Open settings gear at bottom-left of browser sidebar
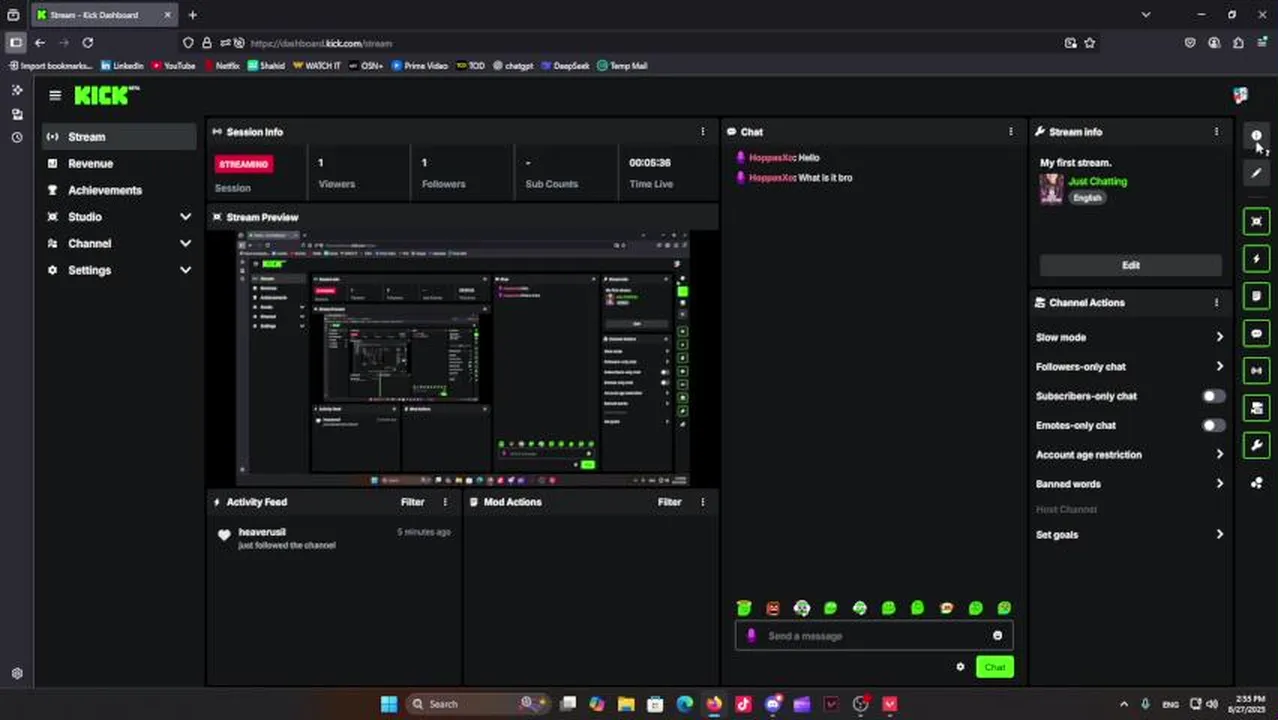 [x=17, y=674]
